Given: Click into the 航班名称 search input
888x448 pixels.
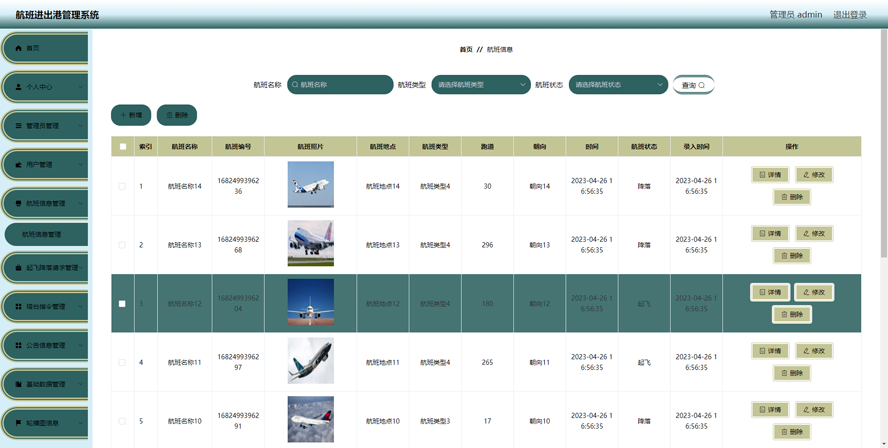Looking at the screenshot, I should [x=340, y=85].
